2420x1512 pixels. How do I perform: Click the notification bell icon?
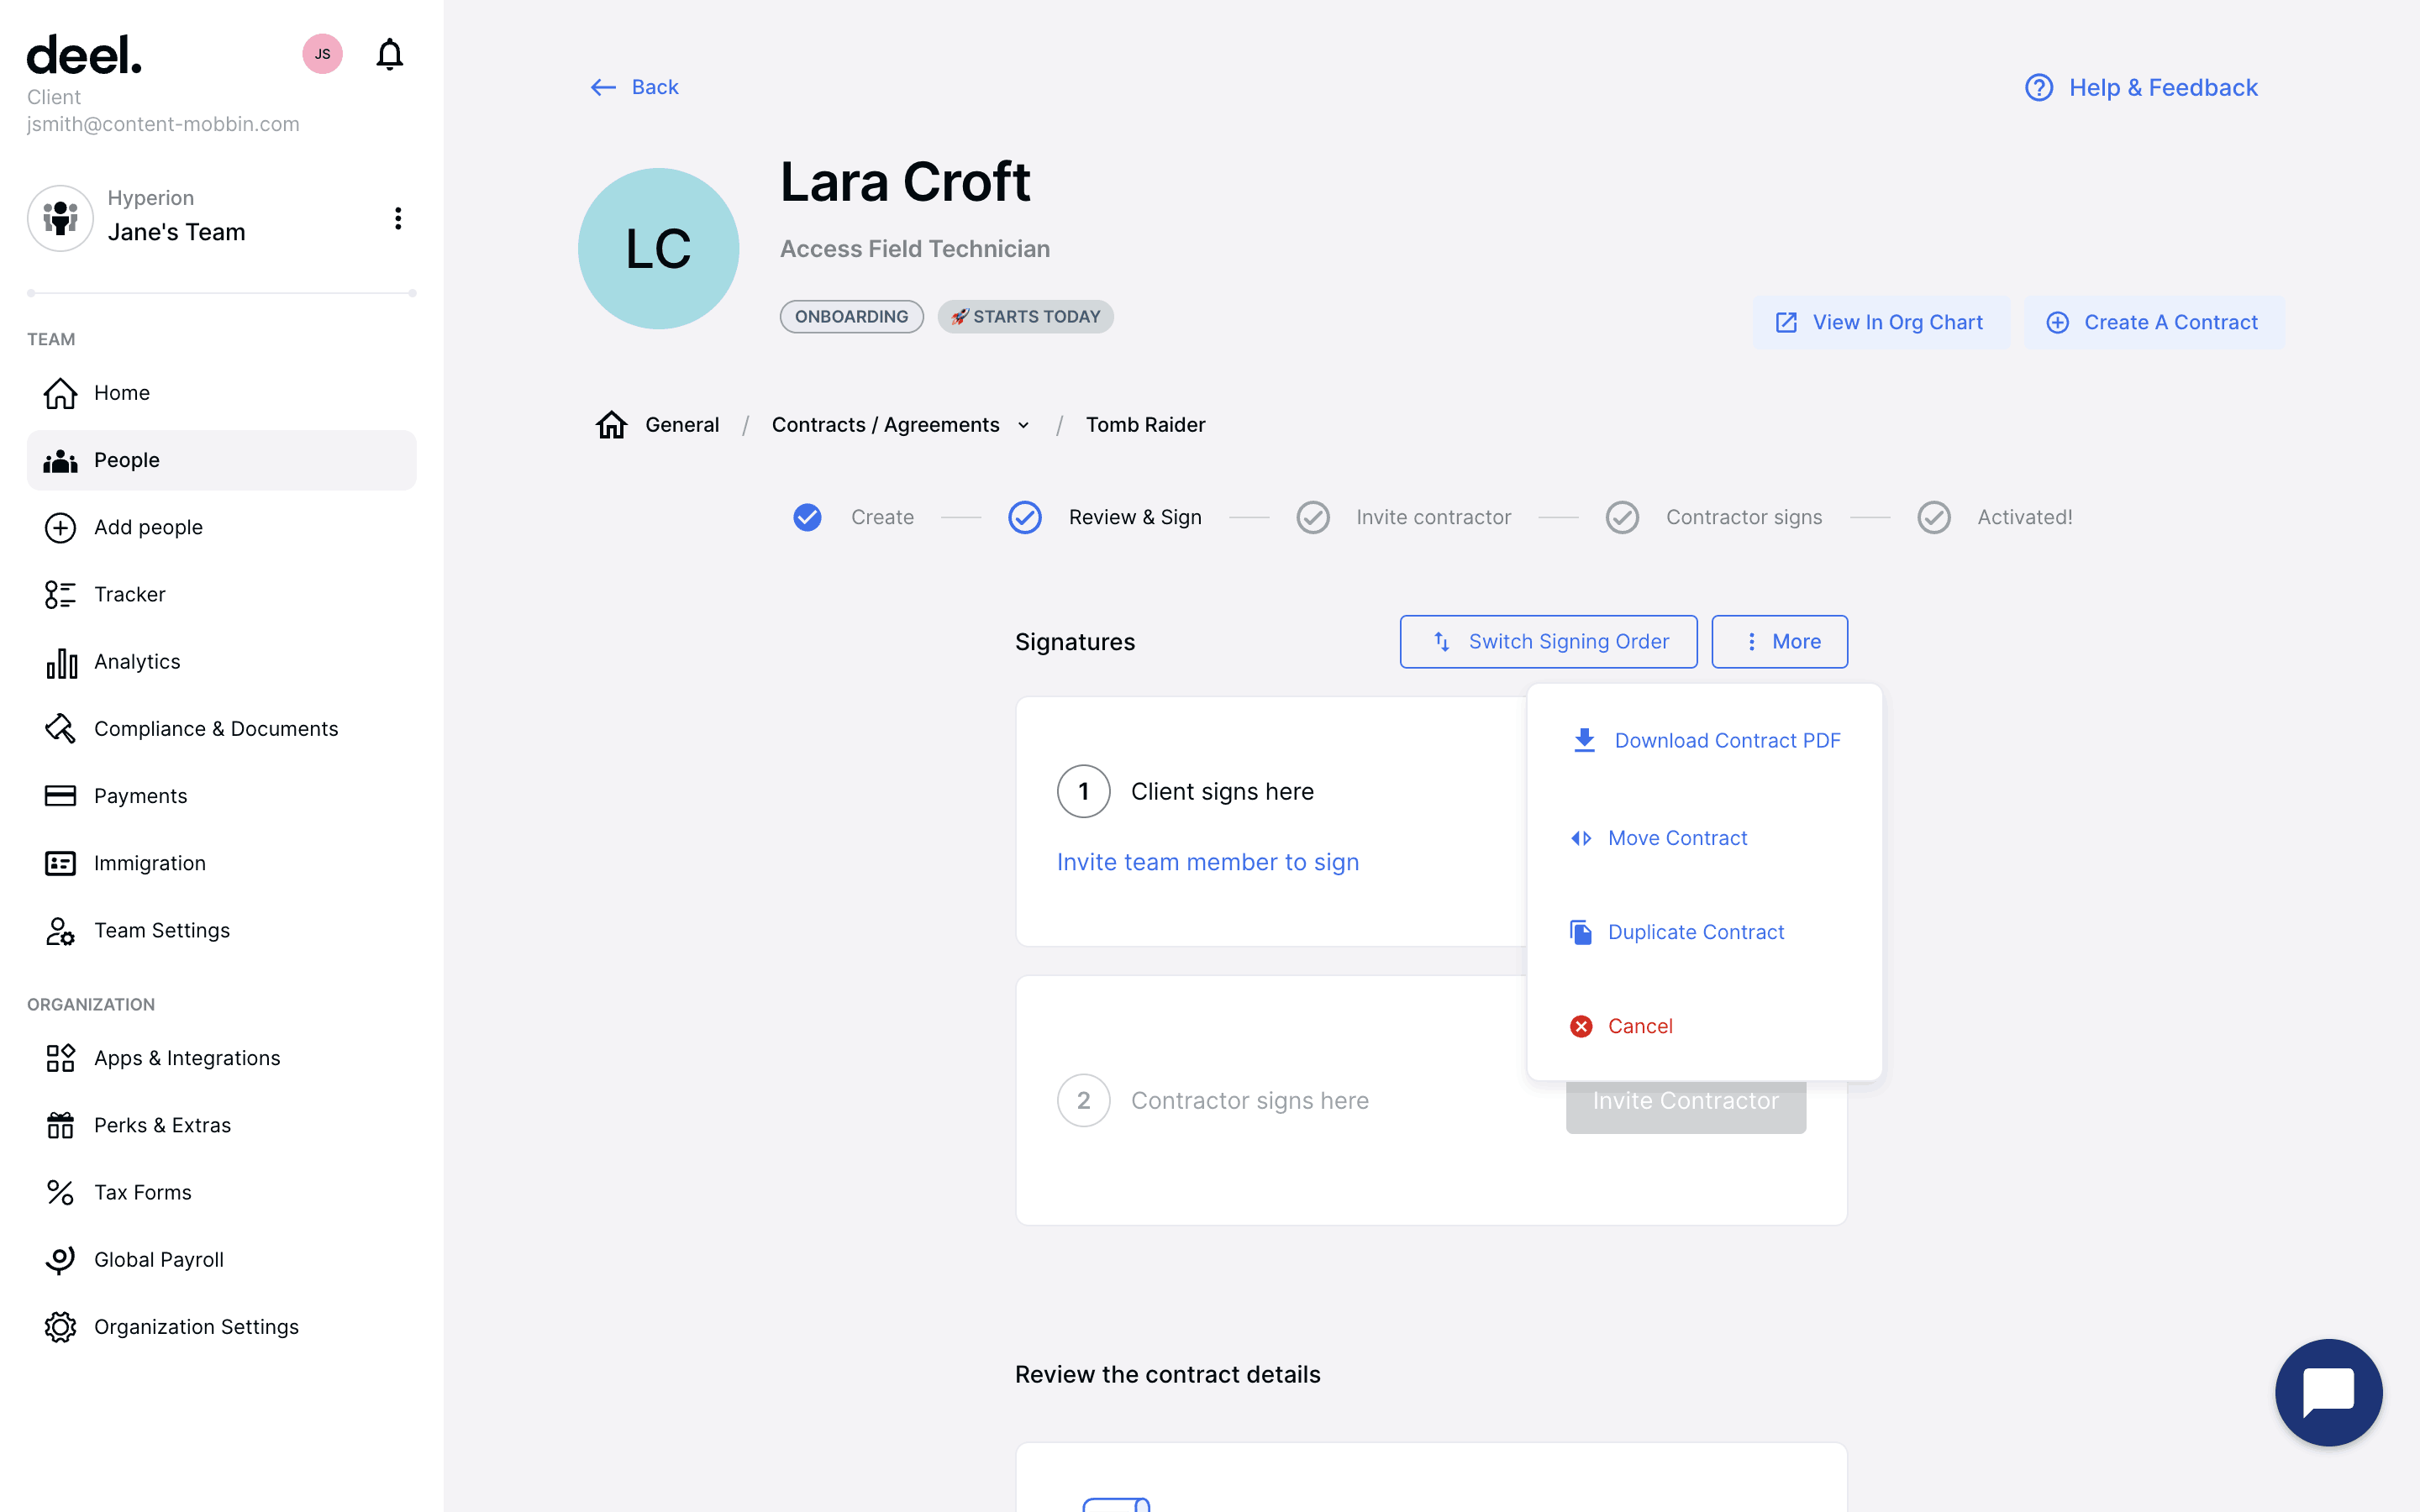coord(389,54)
